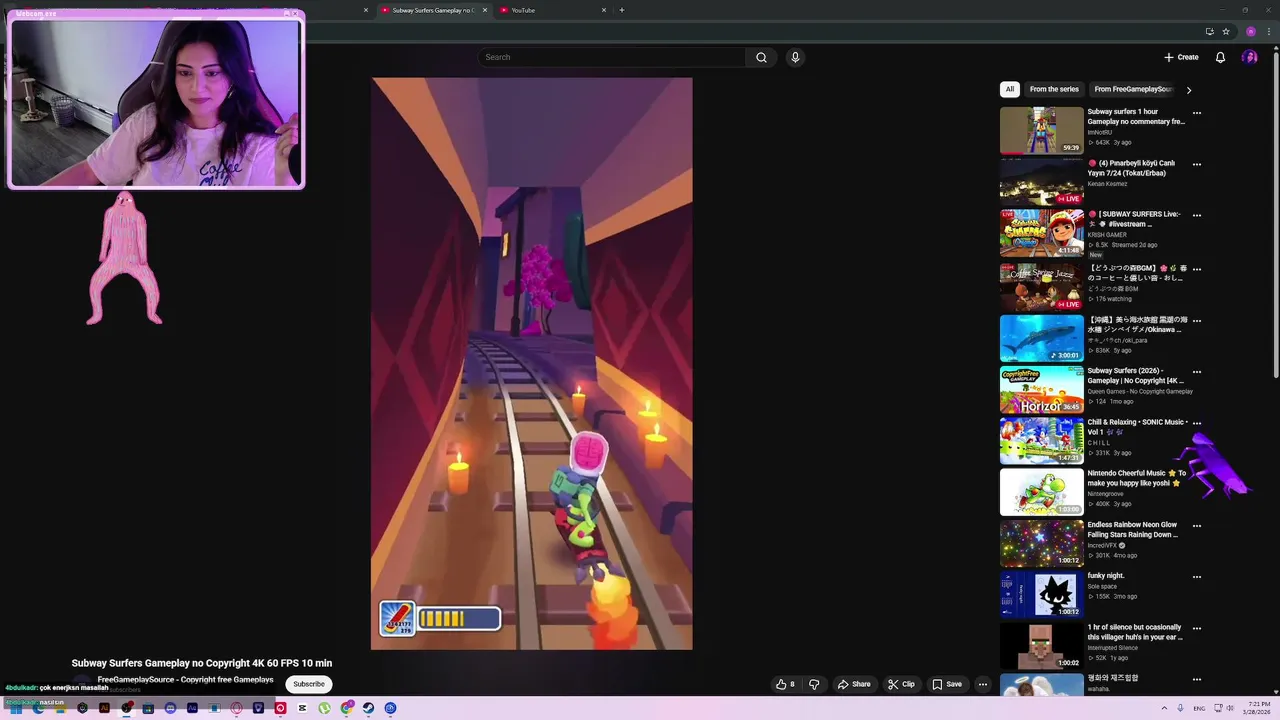Open uTorrent from the taskbar
The height and width of the screenshot is (720, 1280).
click(324, 708)
